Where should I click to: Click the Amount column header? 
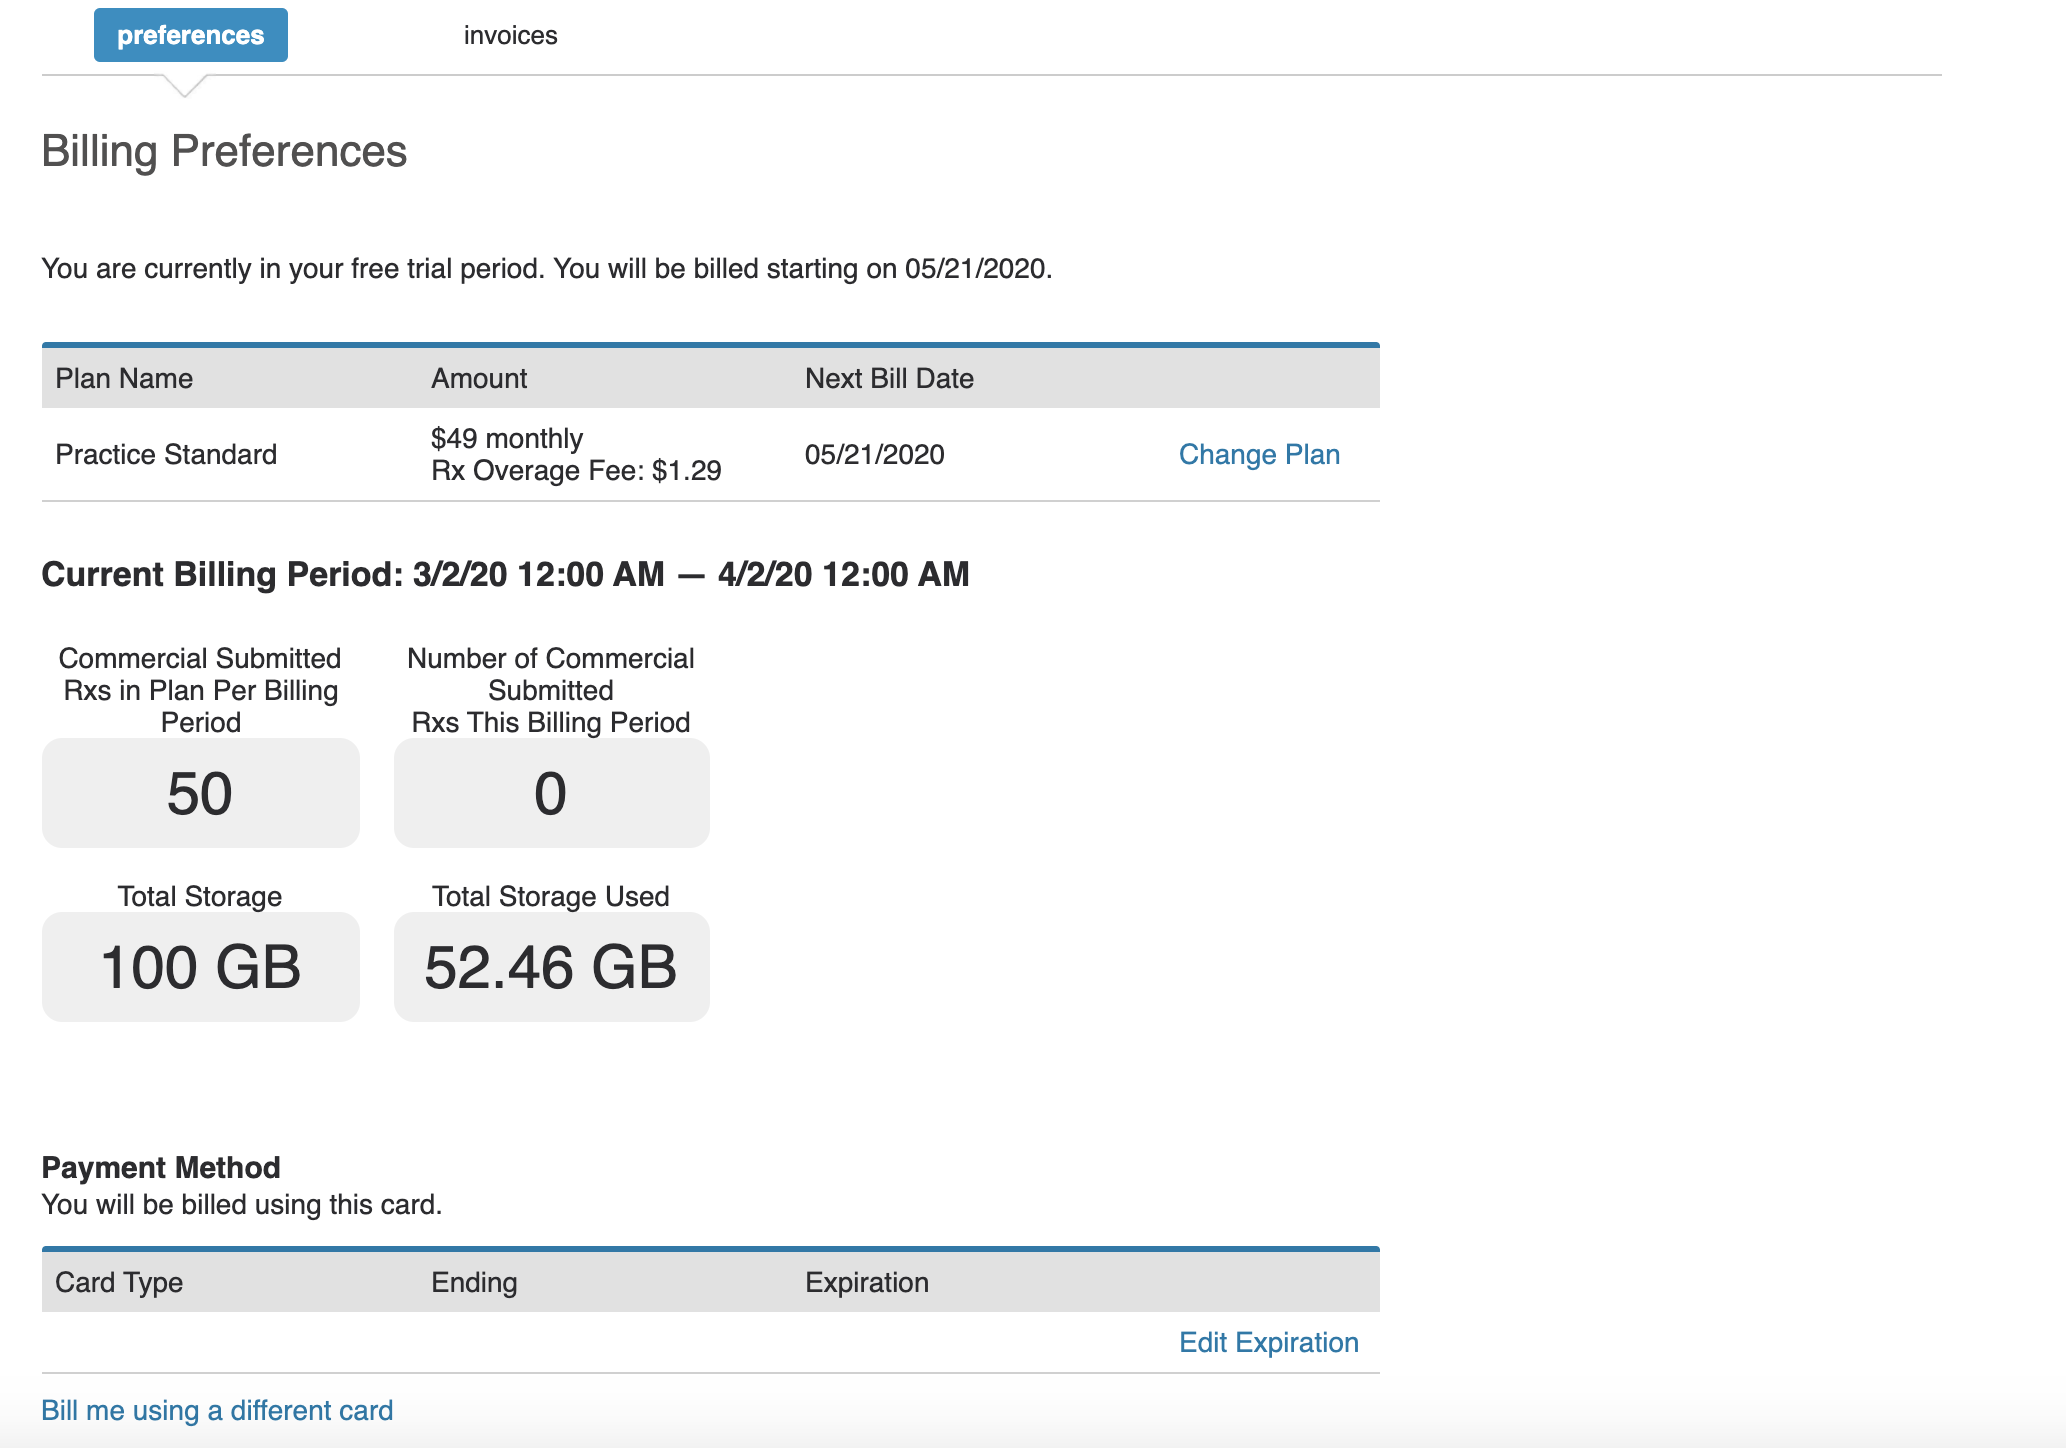pyautogui.click(x=479, y=379)
